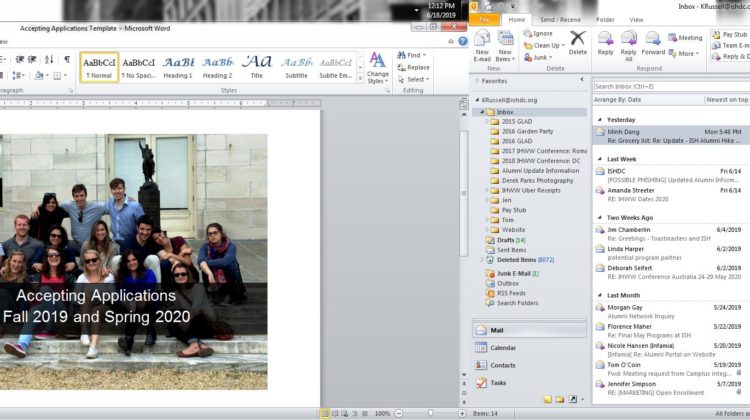Select Print Layout view icon in Word status bar
The image size is (750, 420).
[x=324, y=413]
